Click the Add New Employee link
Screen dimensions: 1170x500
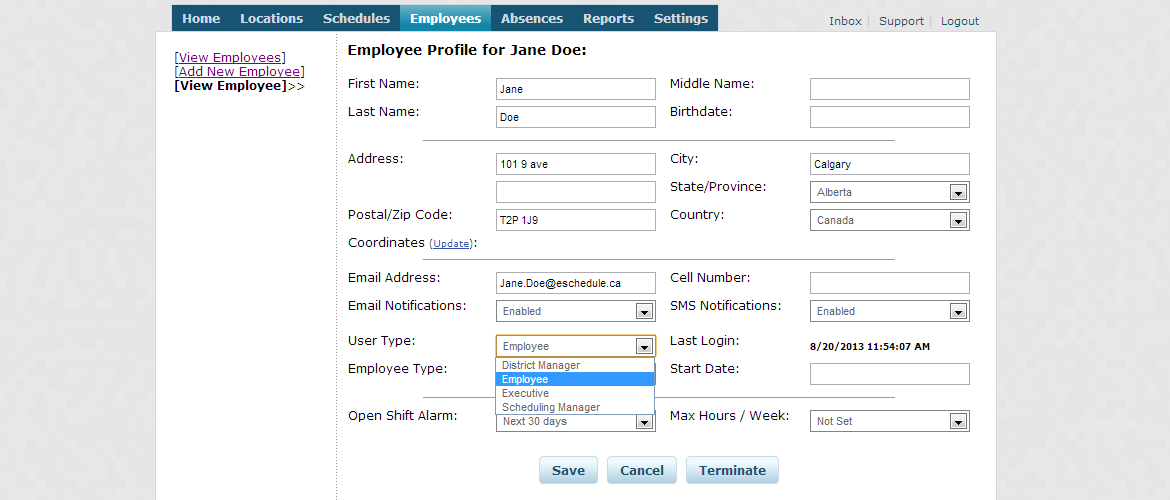(x=239, y=72)
